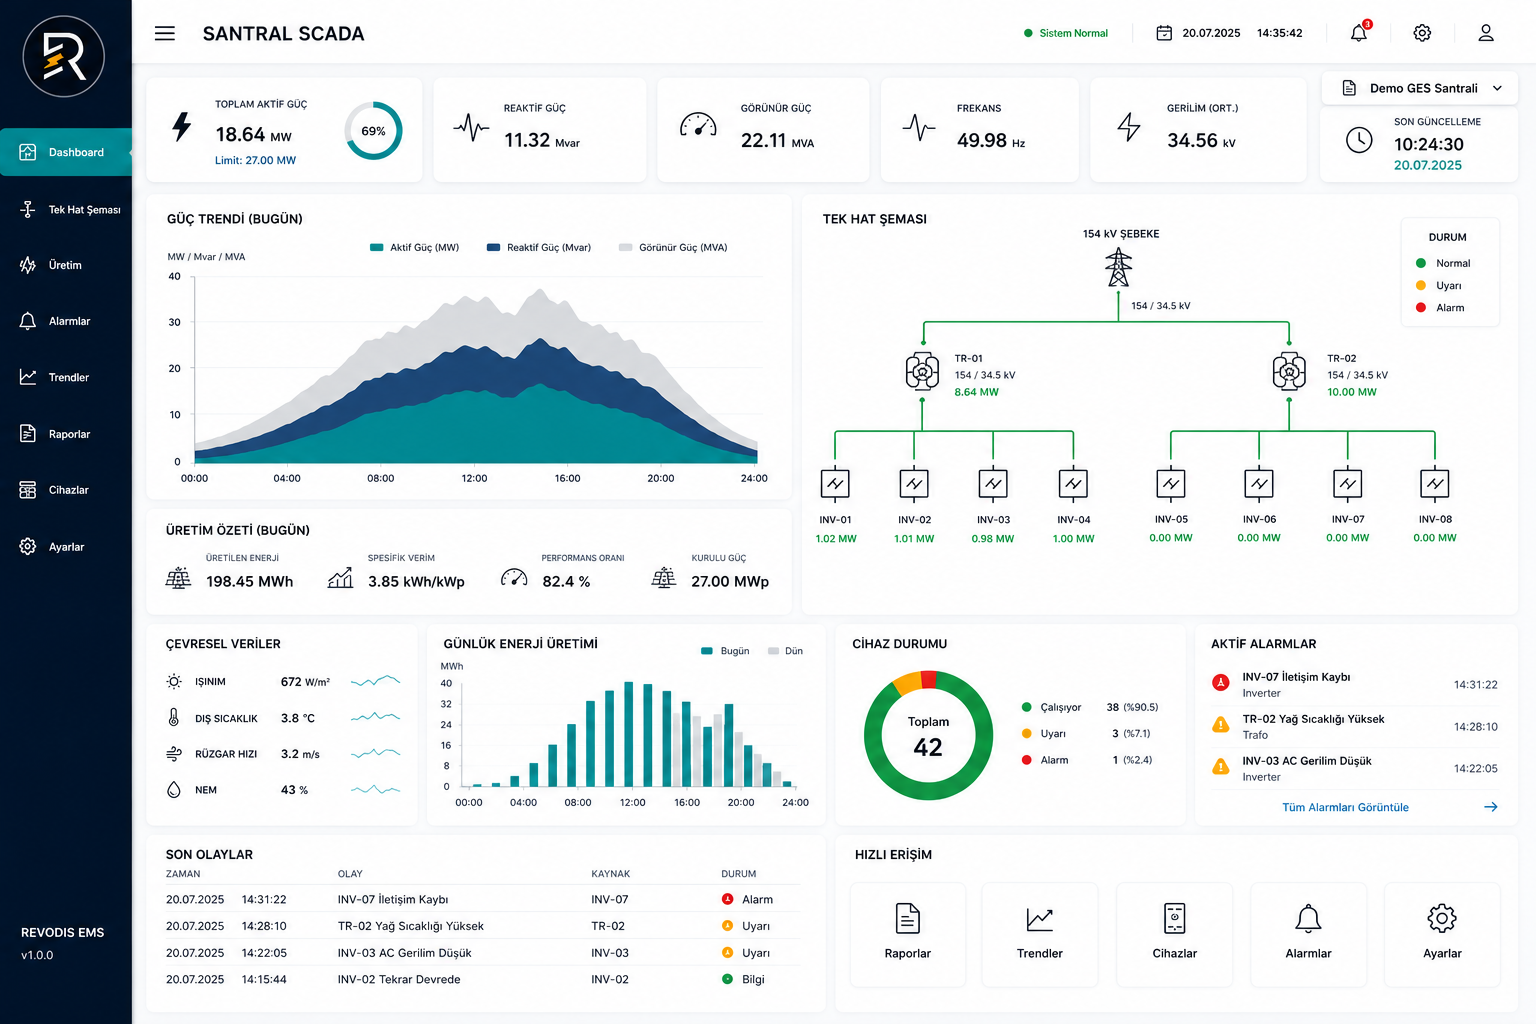Screen dimensions: 1536x1024
Task: Click the Son Güncelleme clock icon
Action: [1359, 140]
